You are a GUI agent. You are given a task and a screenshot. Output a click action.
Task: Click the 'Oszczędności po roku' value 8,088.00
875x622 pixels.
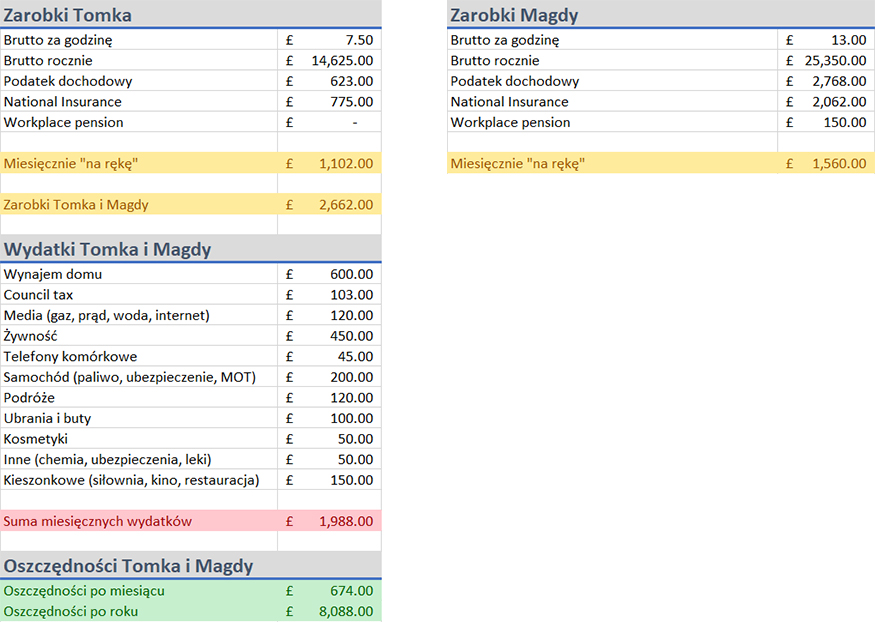click(x=346, y=611)
